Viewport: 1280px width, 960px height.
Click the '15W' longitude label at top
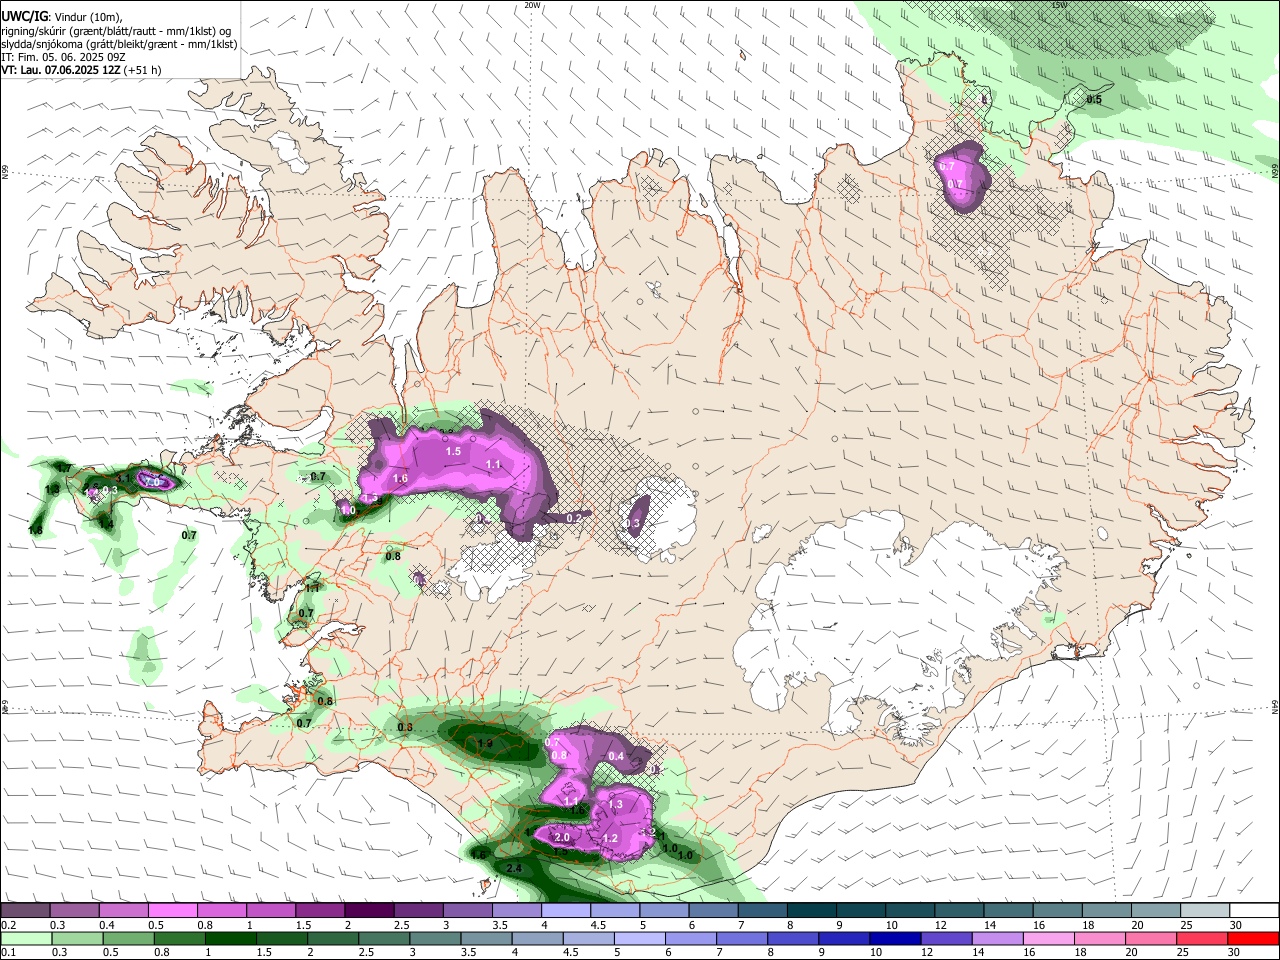(x=1059, y=5)
